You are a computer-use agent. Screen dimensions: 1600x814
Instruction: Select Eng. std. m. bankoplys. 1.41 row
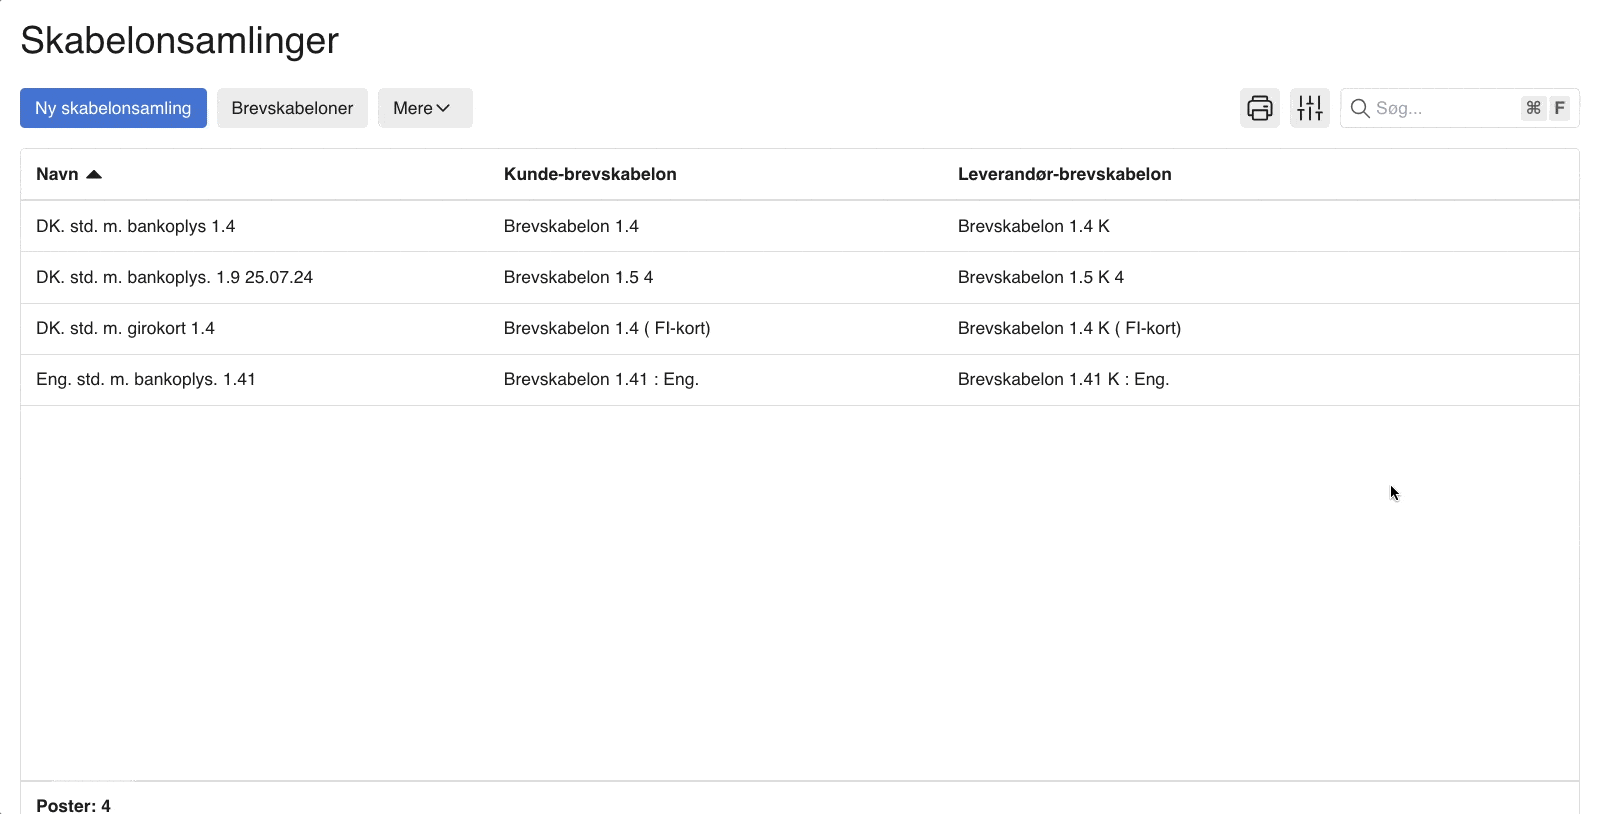click(x=146, y=379)
